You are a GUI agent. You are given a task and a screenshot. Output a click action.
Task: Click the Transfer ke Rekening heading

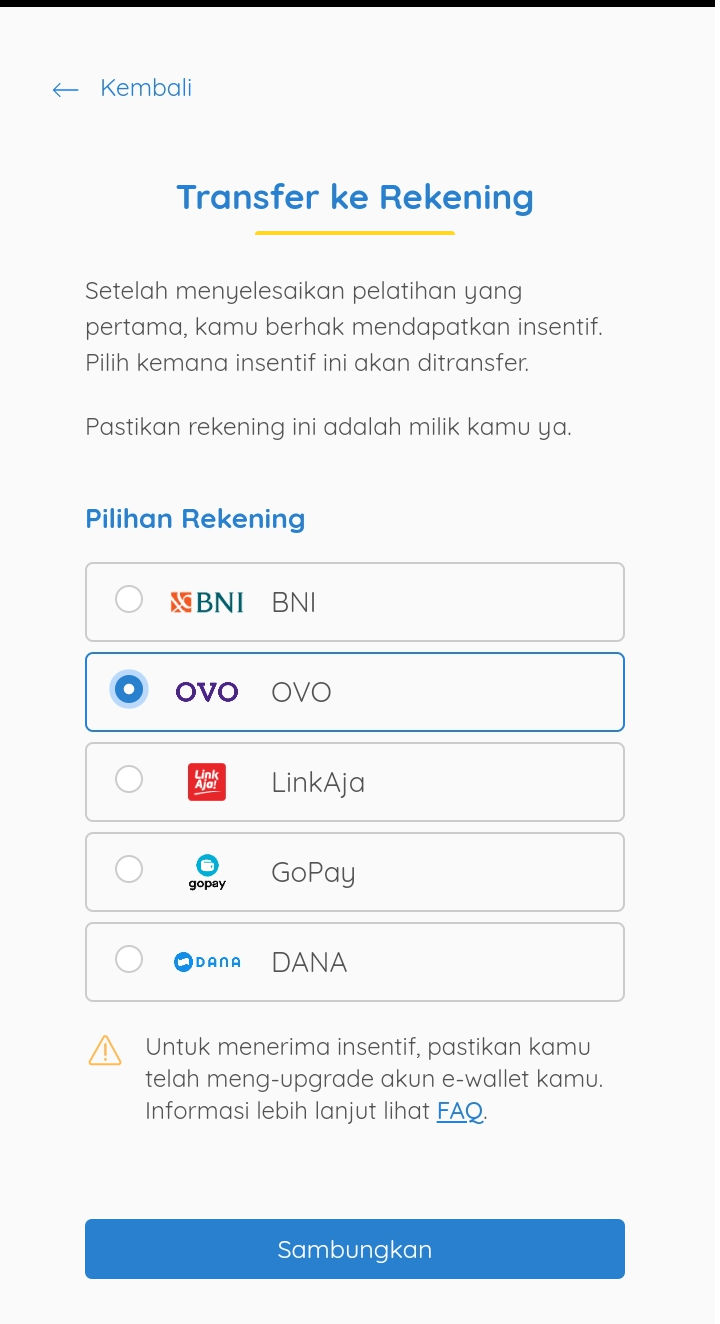point(355,197)
